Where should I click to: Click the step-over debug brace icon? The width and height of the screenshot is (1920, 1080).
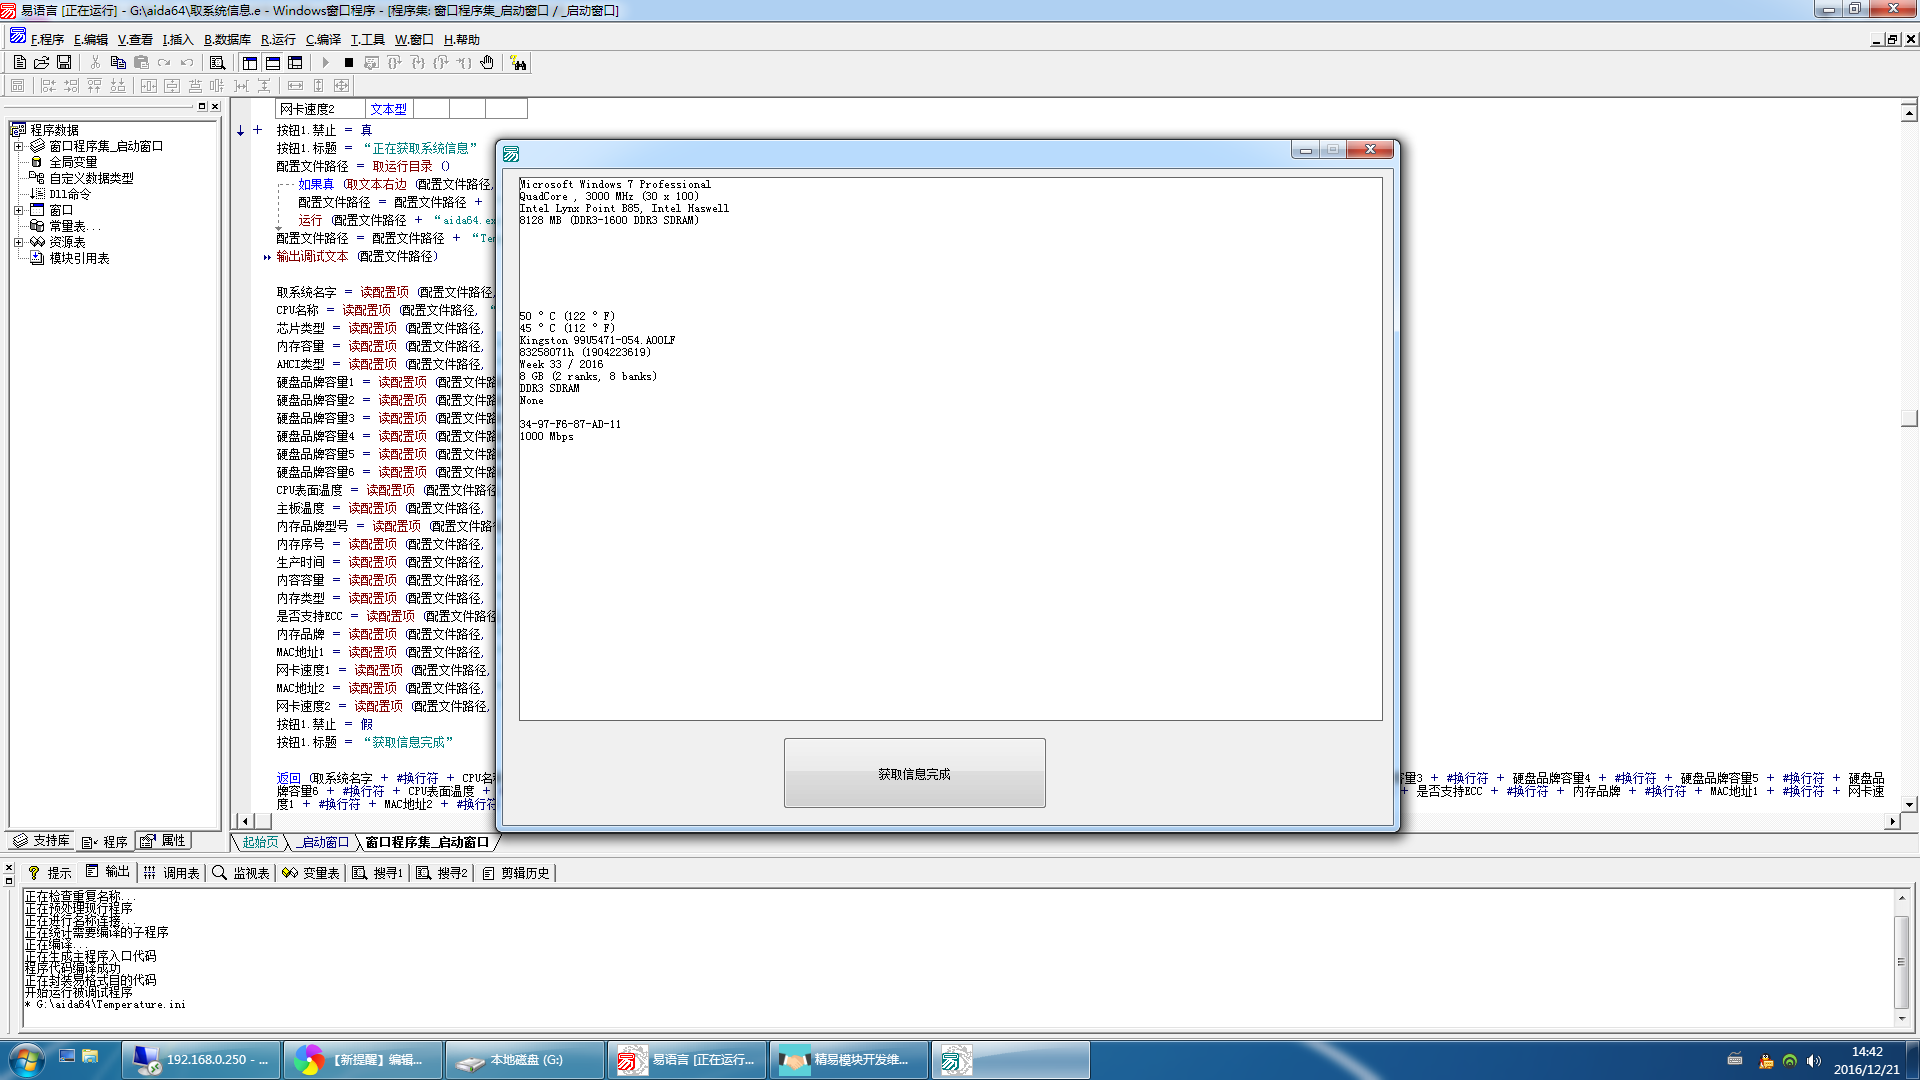[395, 62]
